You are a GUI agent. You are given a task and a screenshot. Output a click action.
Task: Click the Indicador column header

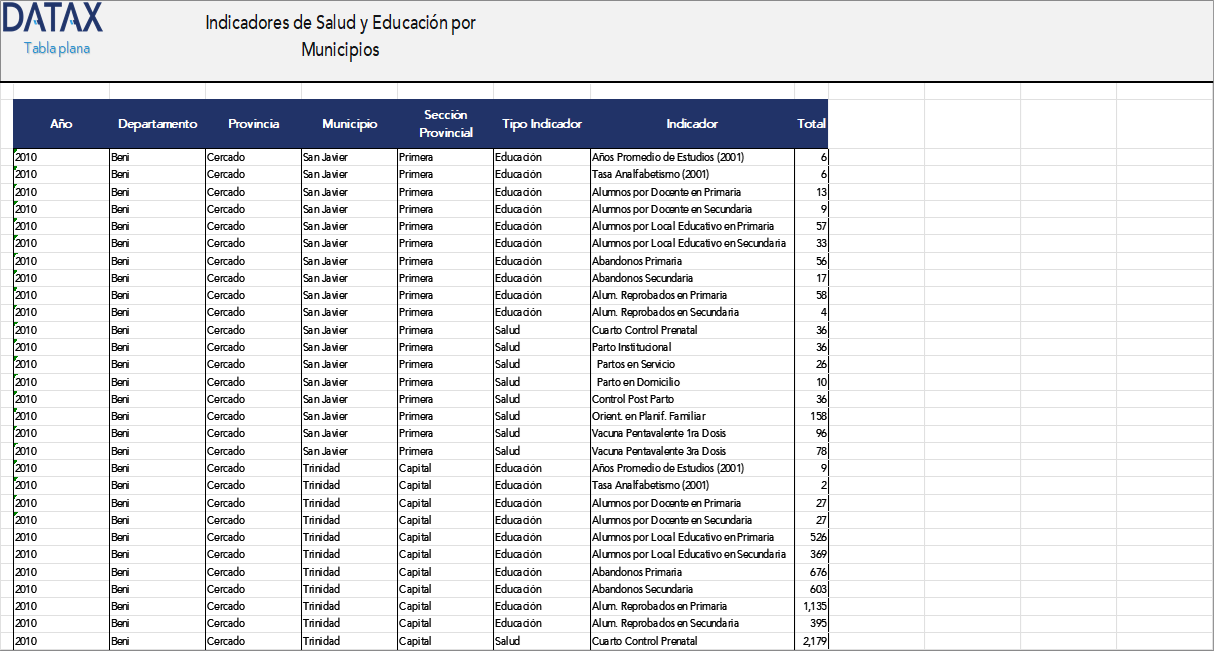tap(693, 124)
